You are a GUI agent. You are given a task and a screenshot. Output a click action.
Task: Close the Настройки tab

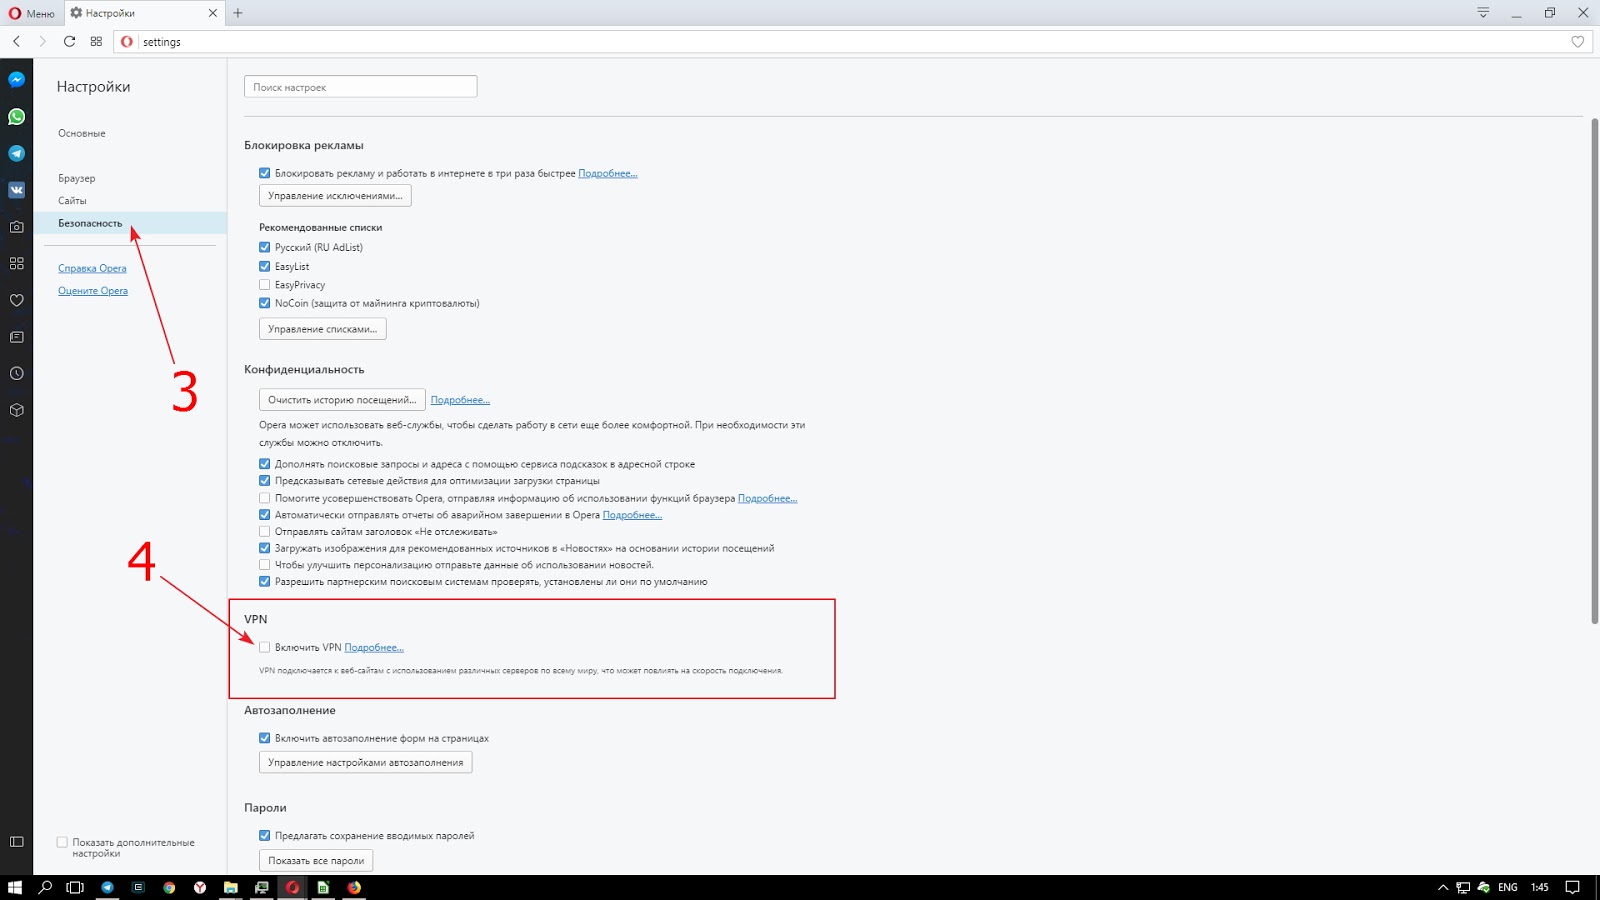point(213,13)
